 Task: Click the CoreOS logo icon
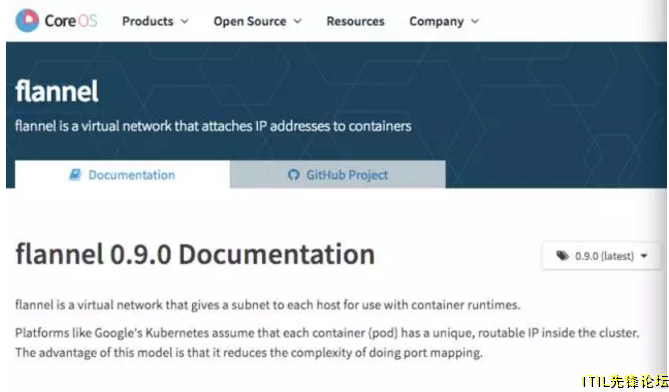point(27,20)
